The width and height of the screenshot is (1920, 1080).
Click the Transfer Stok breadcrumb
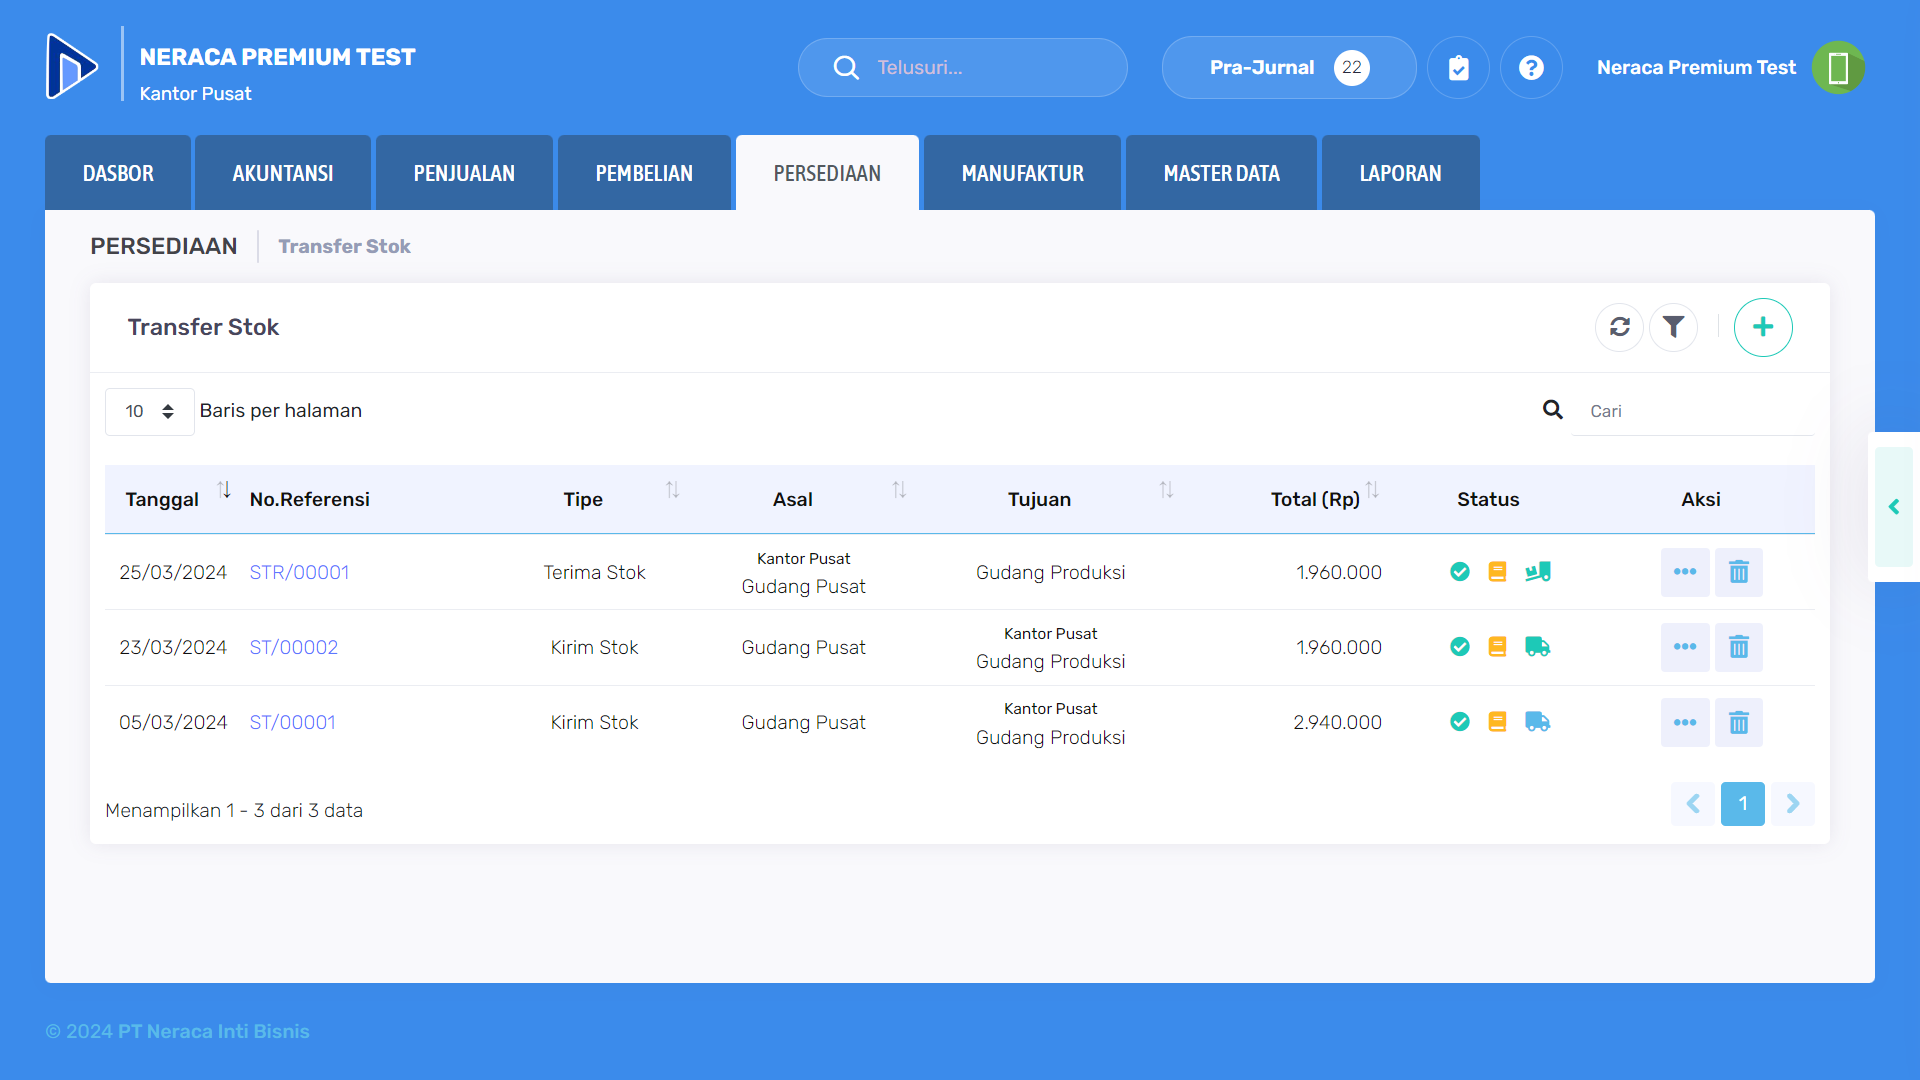[344, 246]
